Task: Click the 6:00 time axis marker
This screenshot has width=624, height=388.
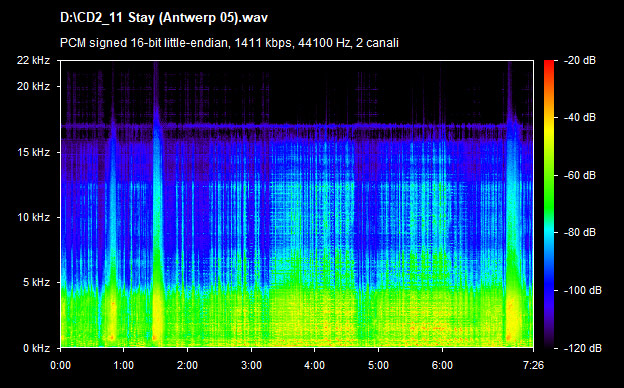Action: [x=442, y=365]
